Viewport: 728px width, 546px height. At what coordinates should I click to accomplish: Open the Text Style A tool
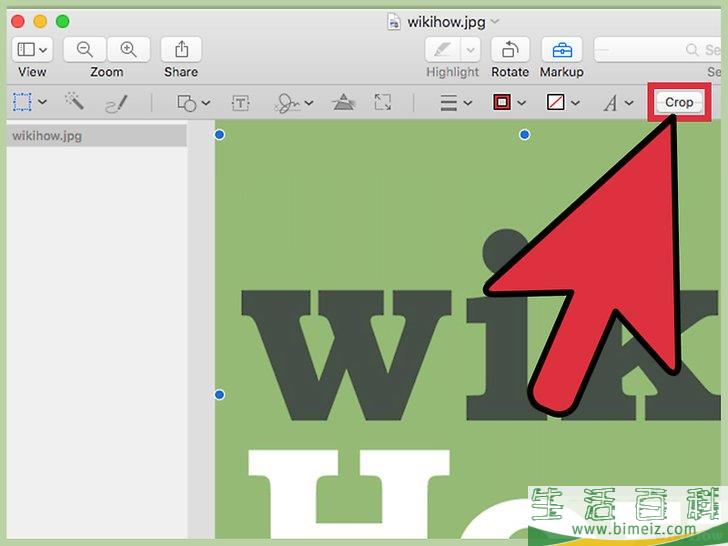click(x=610, y=103)
